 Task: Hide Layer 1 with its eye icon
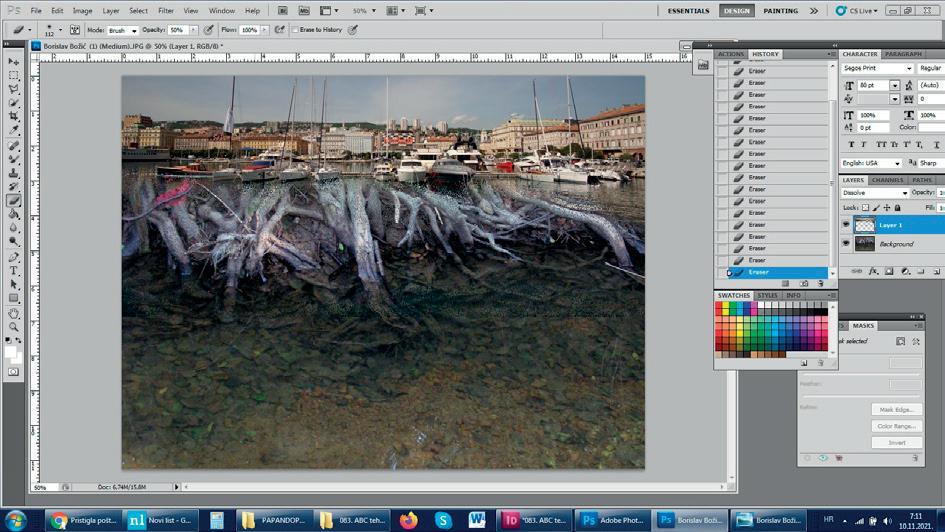pos(846,225)
